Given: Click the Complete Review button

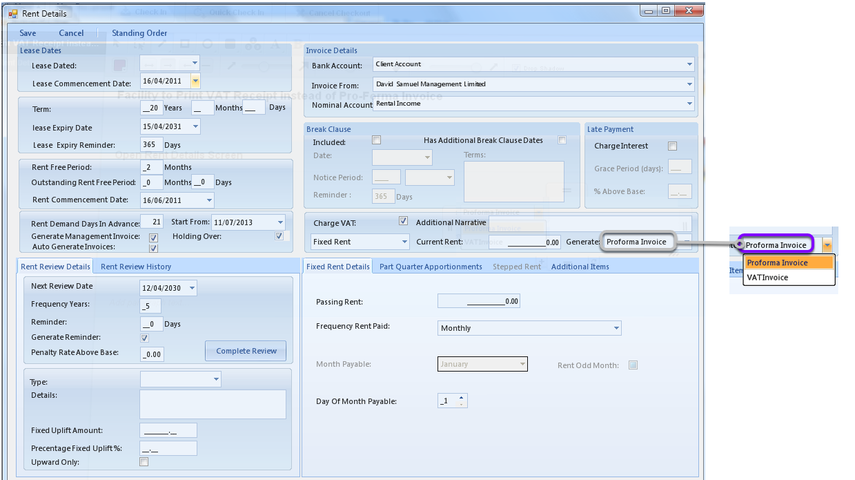Looking at the screenshot, I should coord(246,351).
